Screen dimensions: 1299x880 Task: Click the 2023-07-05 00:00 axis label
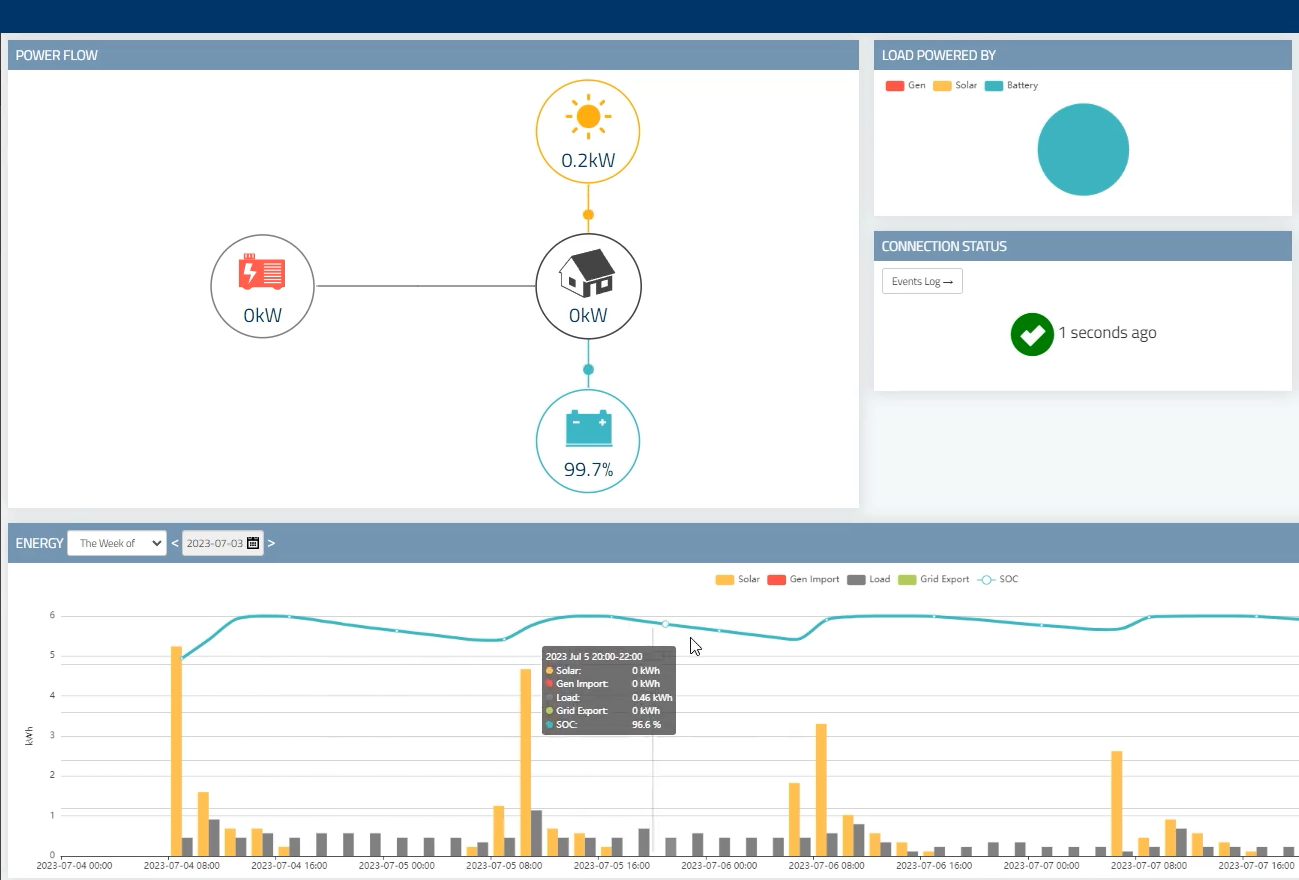(396, 866)
